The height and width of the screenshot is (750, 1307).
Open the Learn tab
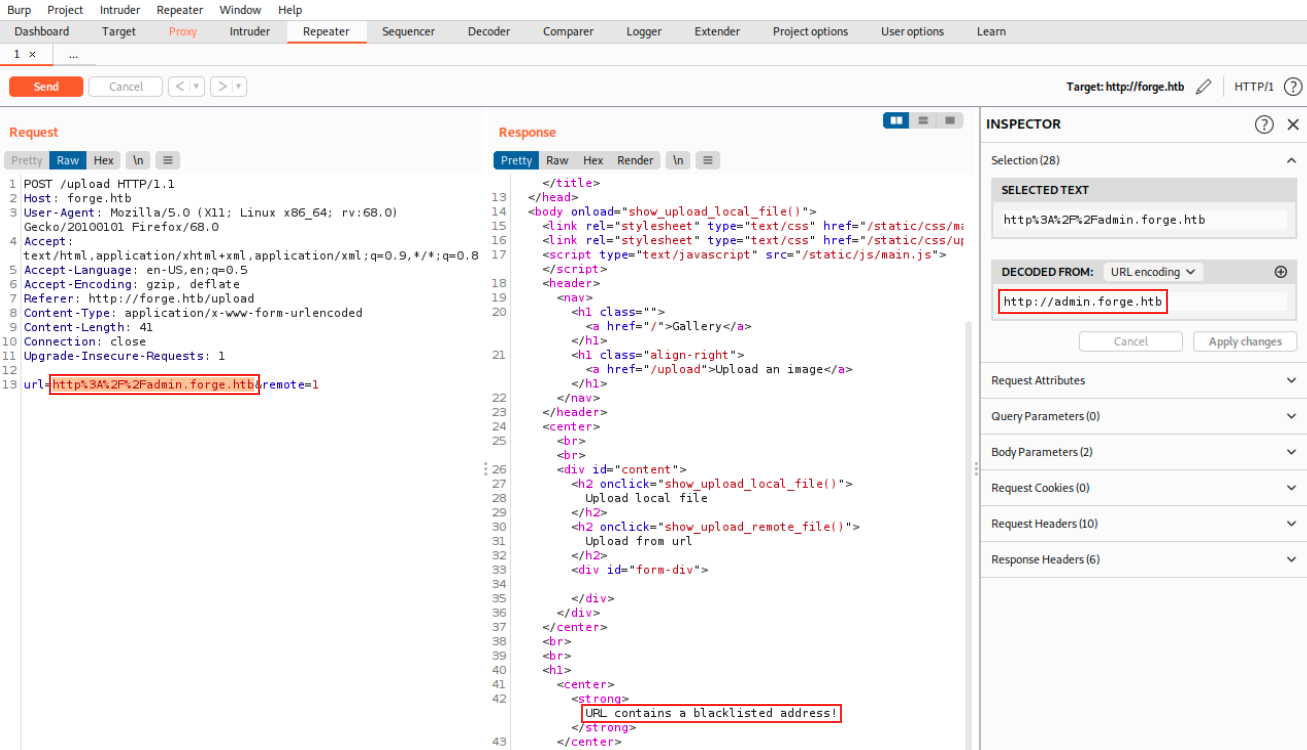tap(991, 32)
